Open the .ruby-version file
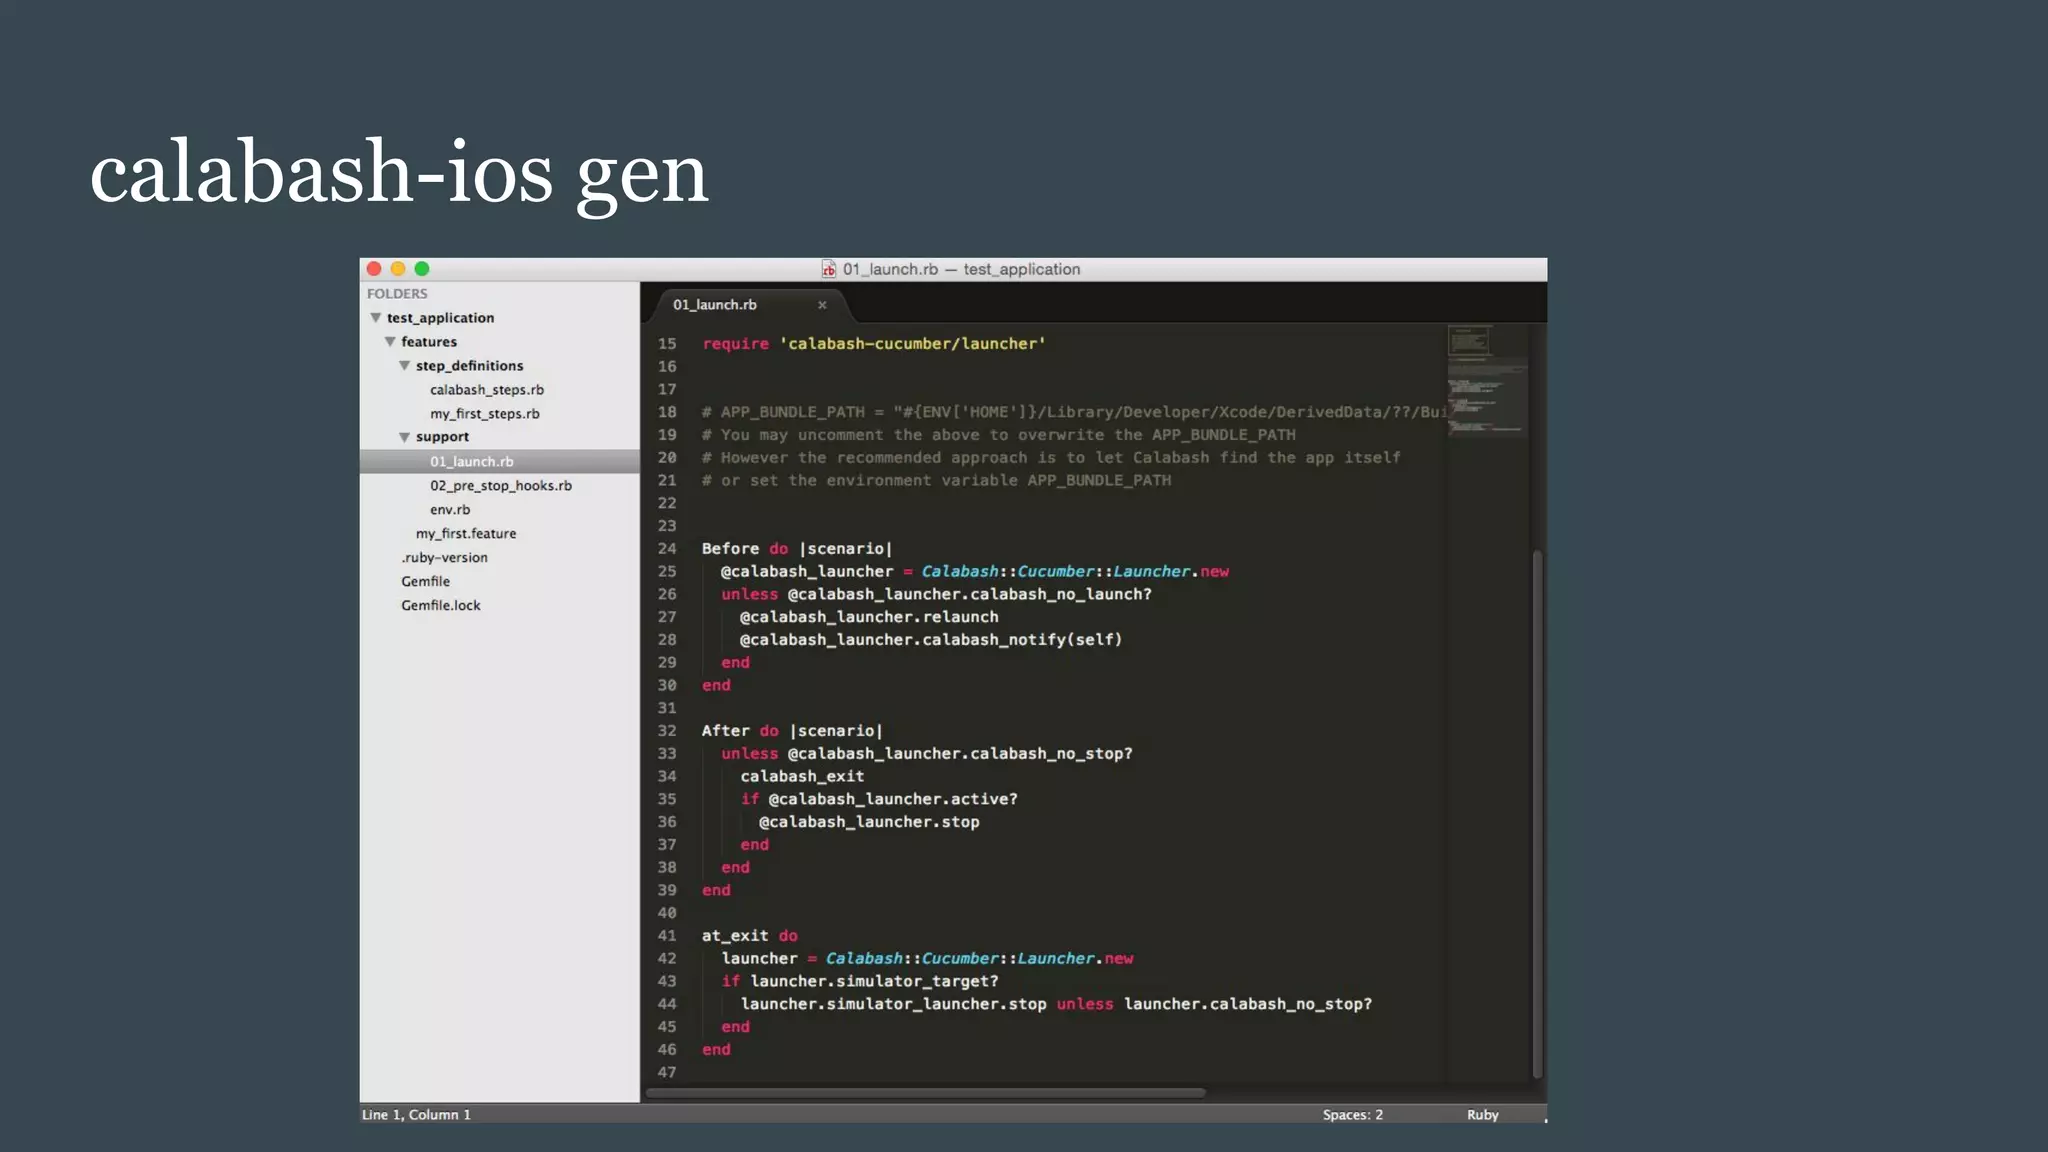The height and width of the screenshot is (1152, 2048). pyautogui.click(x=445, y=558)
